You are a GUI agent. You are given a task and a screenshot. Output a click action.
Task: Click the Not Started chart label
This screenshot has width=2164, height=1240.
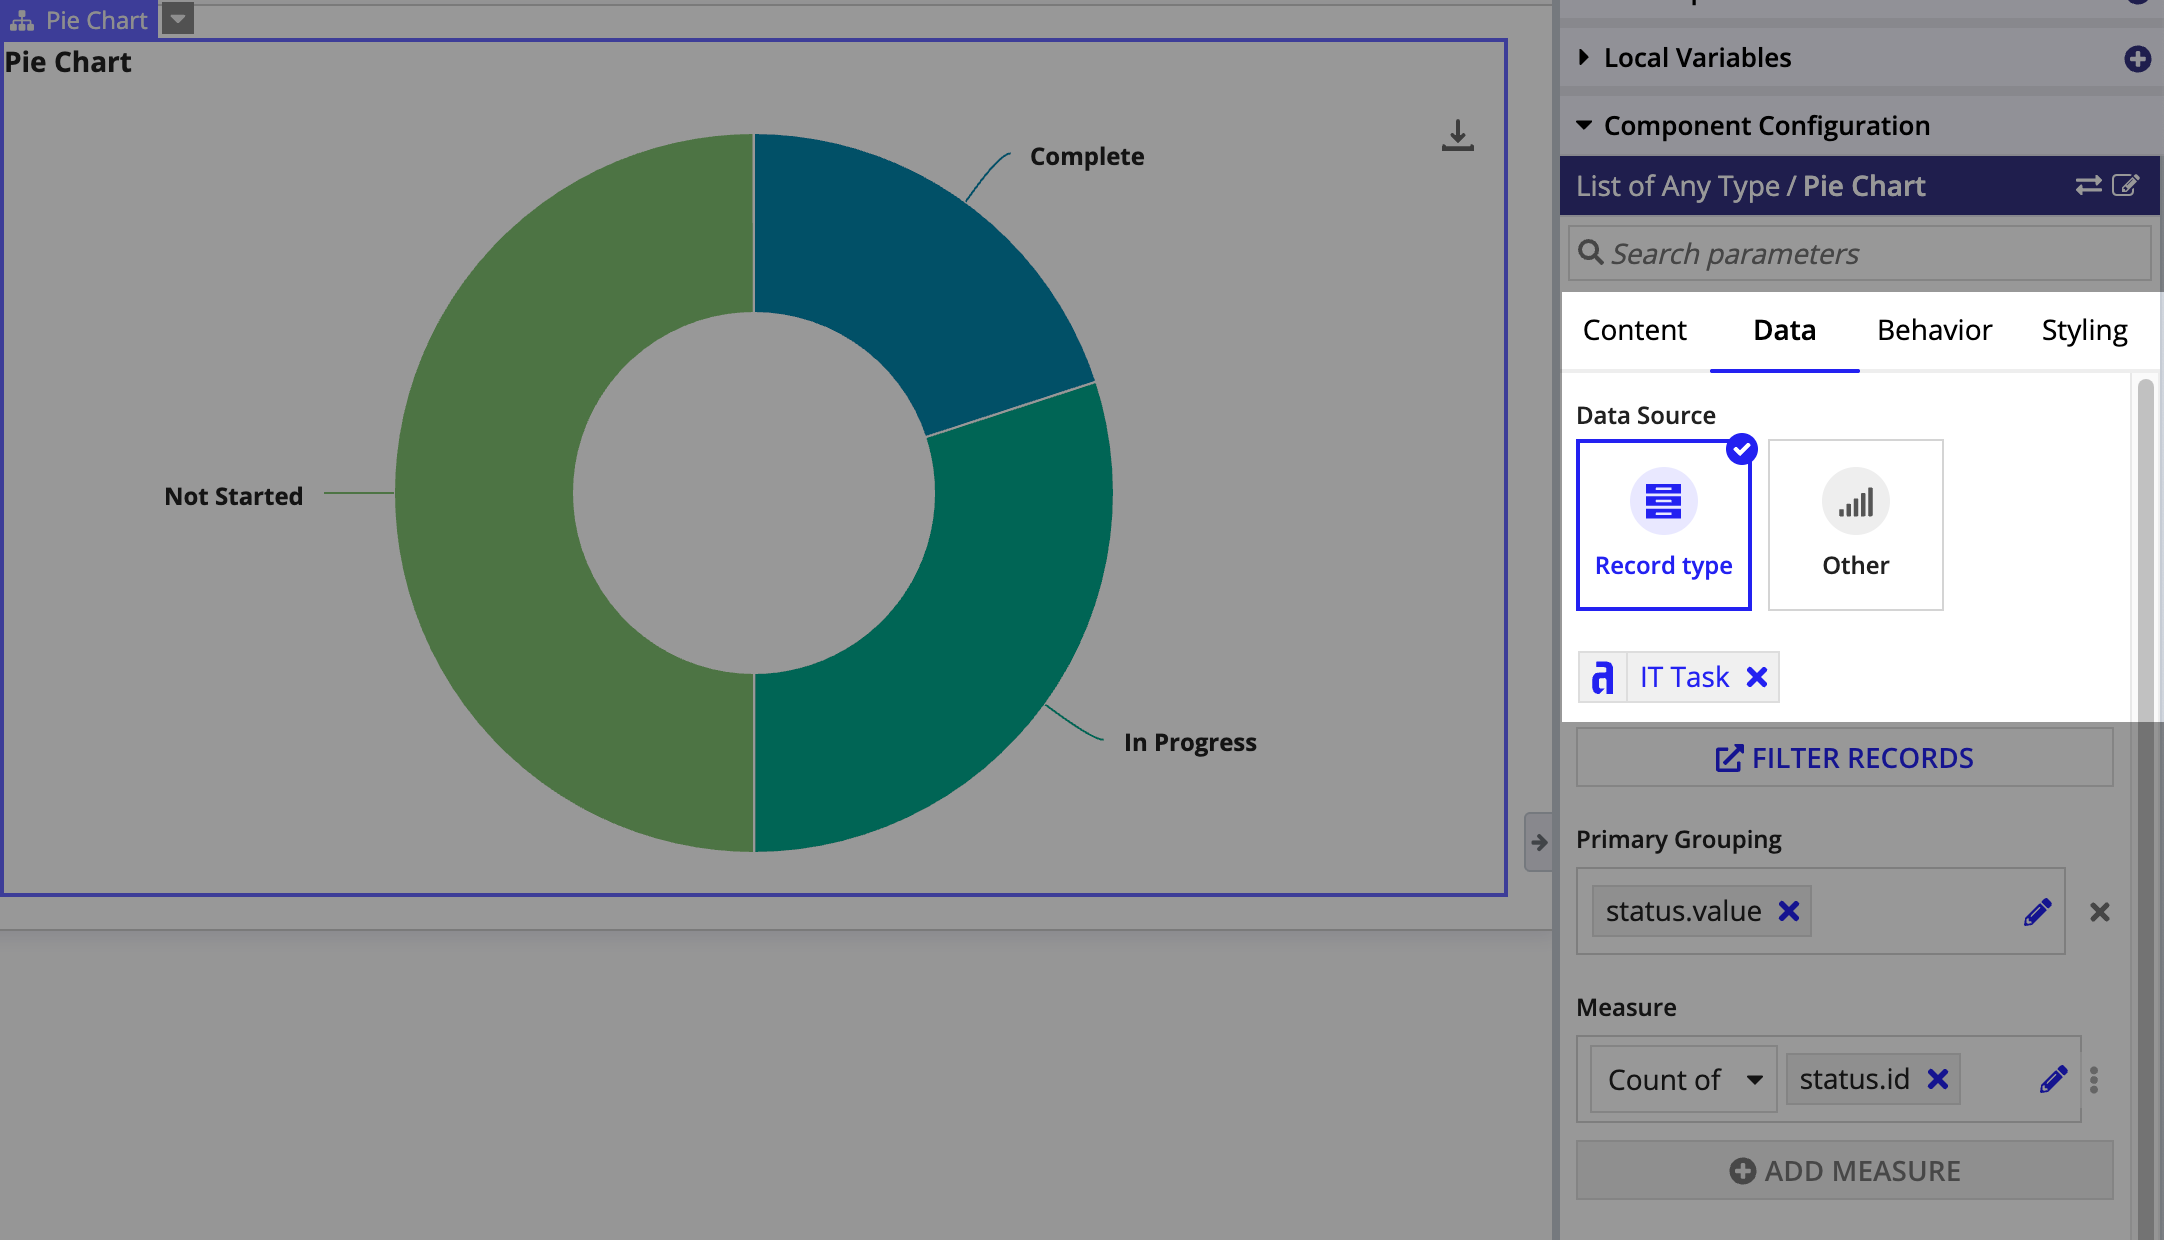coord(233,497)
